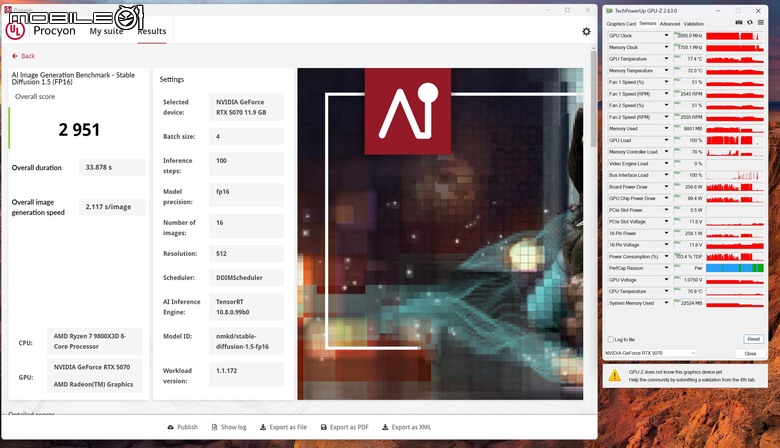
Task: Click the Procyon title bar icon
Action: point(7,9)
